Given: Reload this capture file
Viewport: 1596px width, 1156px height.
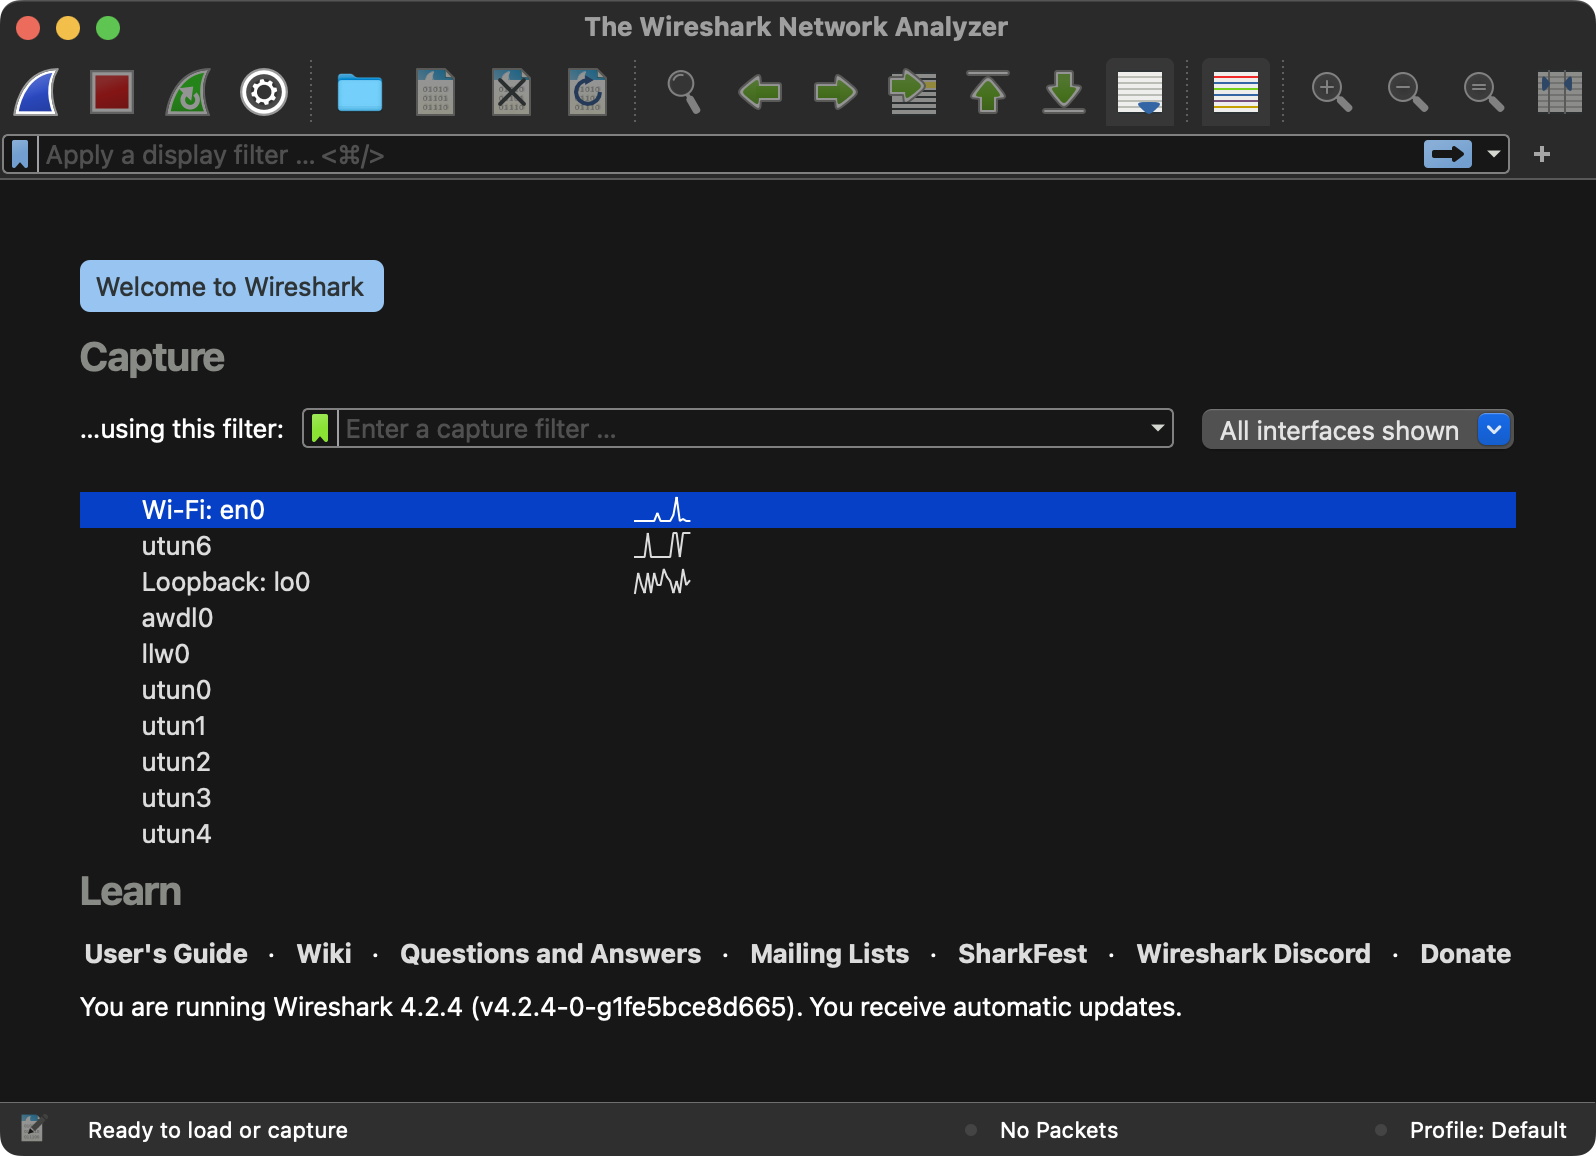Looking at the screenshot, I should point(587,92).
